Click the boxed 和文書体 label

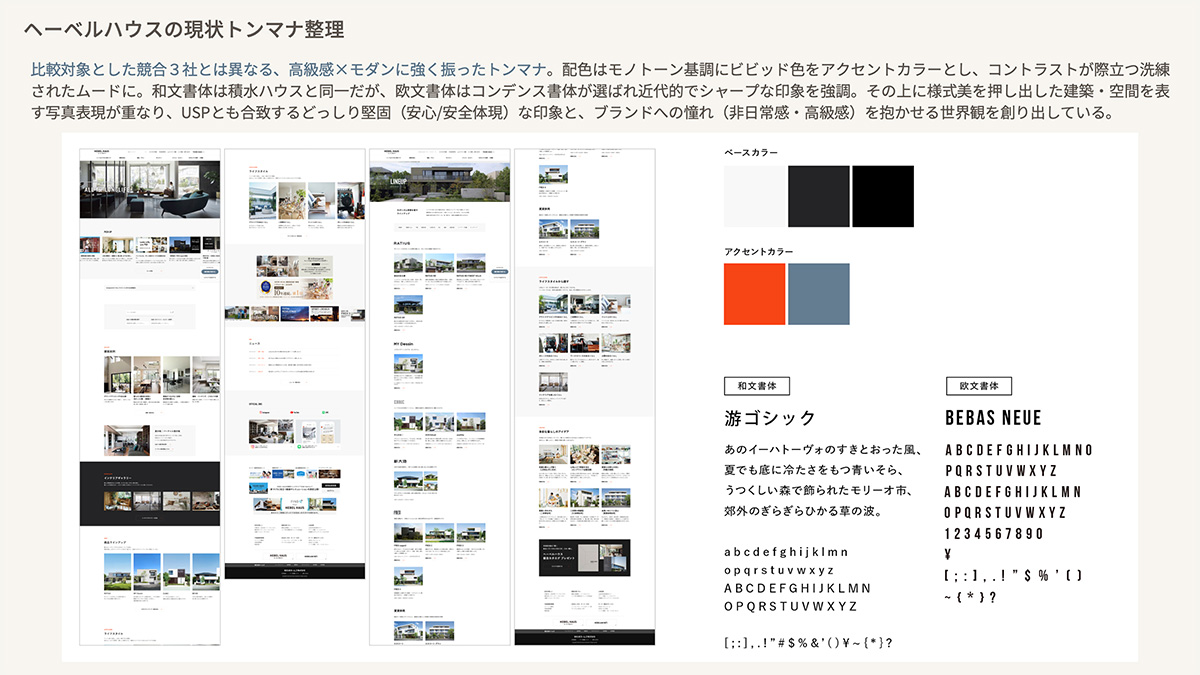757,385
